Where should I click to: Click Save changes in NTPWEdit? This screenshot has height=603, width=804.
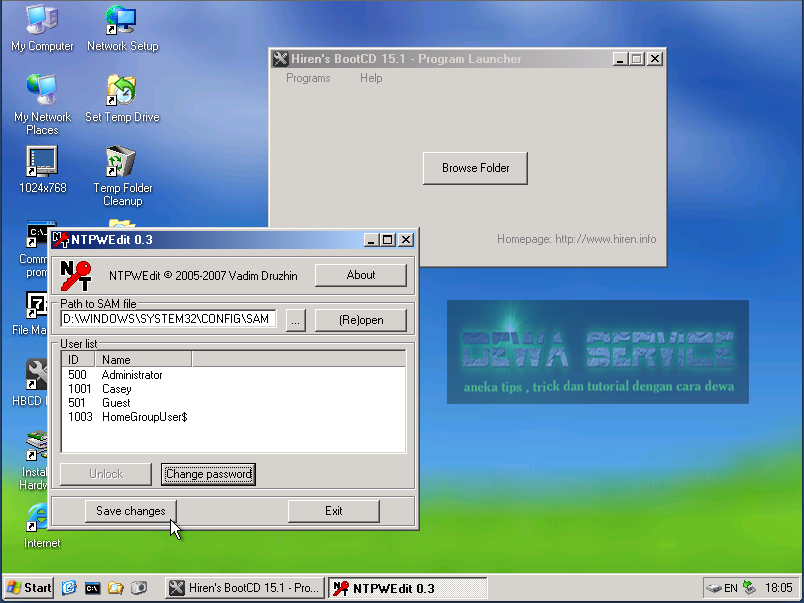[130, 510]
